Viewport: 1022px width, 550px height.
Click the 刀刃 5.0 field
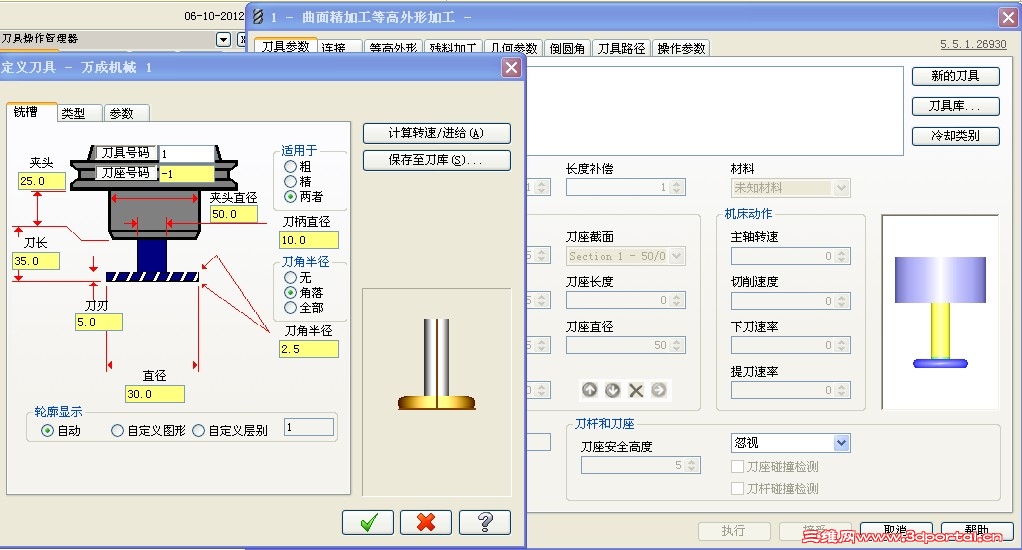click(x=98, y=322)
